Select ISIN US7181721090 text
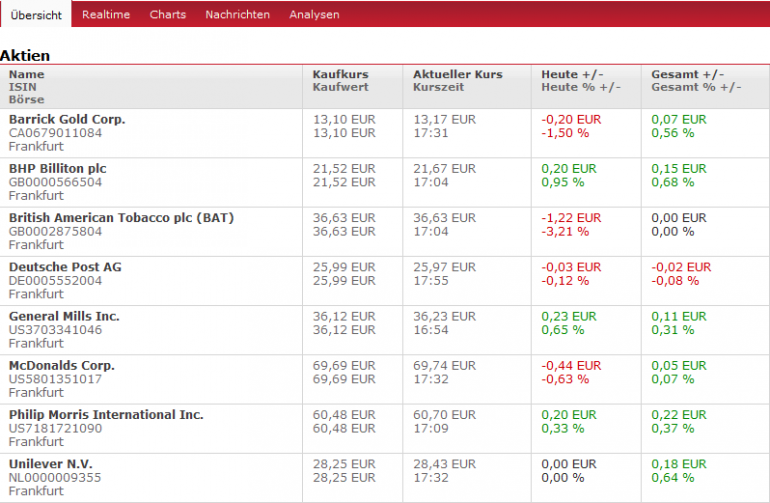 (x=55, y=428)
